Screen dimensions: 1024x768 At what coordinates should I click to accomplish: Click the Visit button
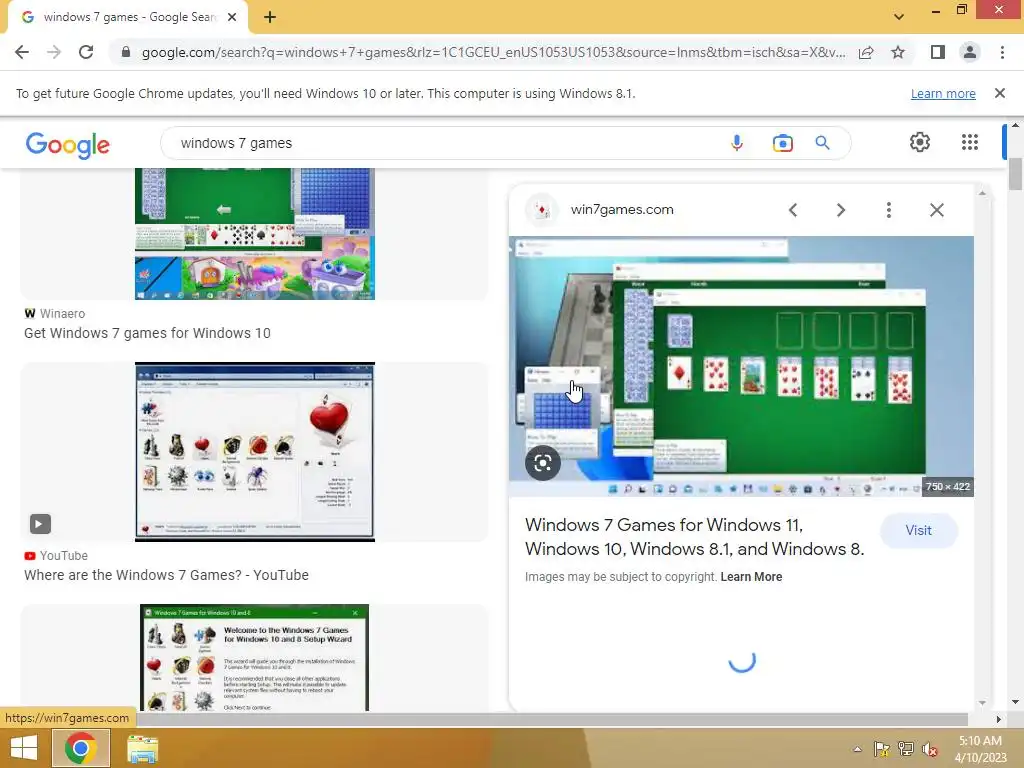(918, 530)
